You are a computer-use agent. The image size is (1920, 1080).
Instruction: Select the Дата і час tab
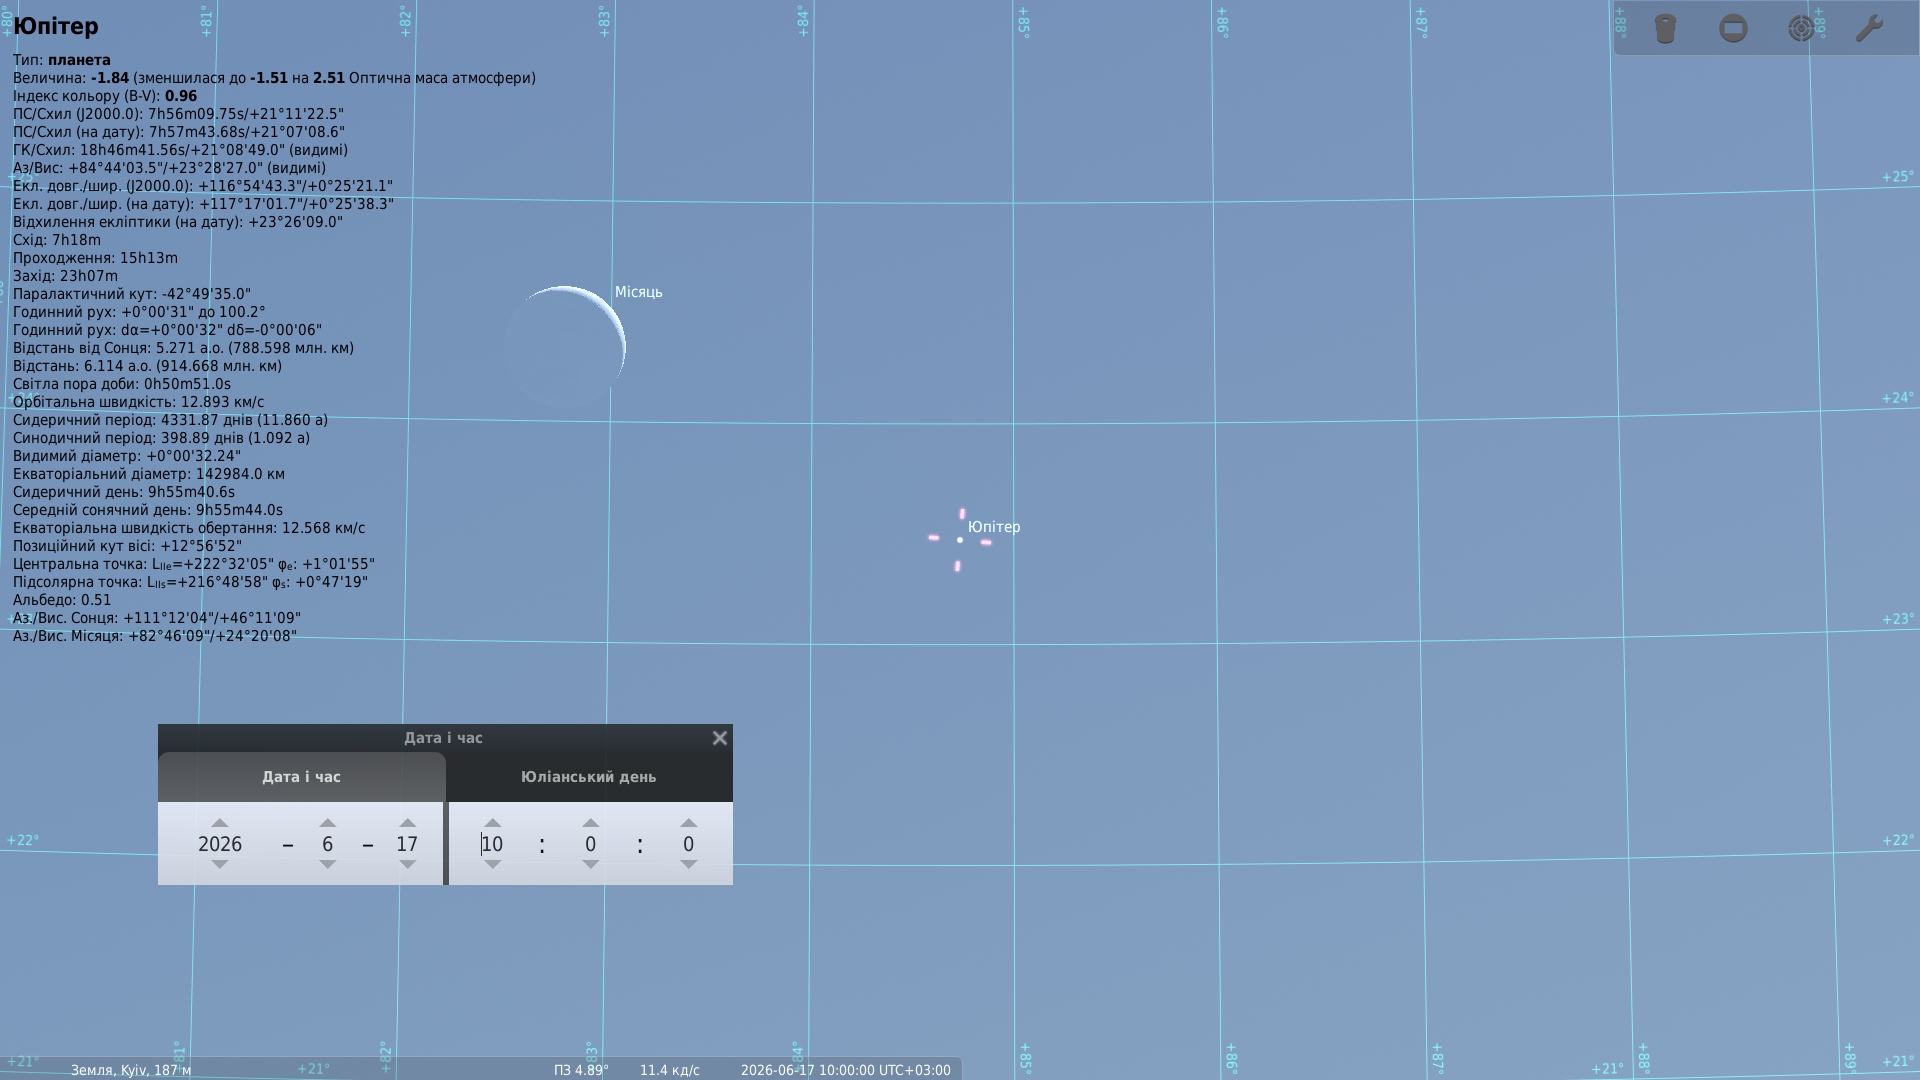pyautogui.click(x=301, y=777)
